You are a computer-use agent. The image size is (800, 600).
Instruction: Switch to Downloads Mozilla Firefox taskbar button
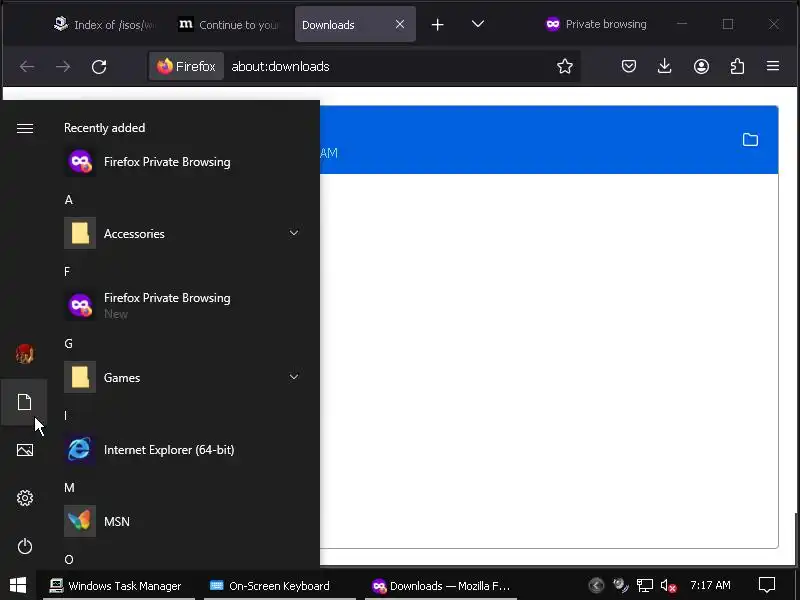point(441,586)
